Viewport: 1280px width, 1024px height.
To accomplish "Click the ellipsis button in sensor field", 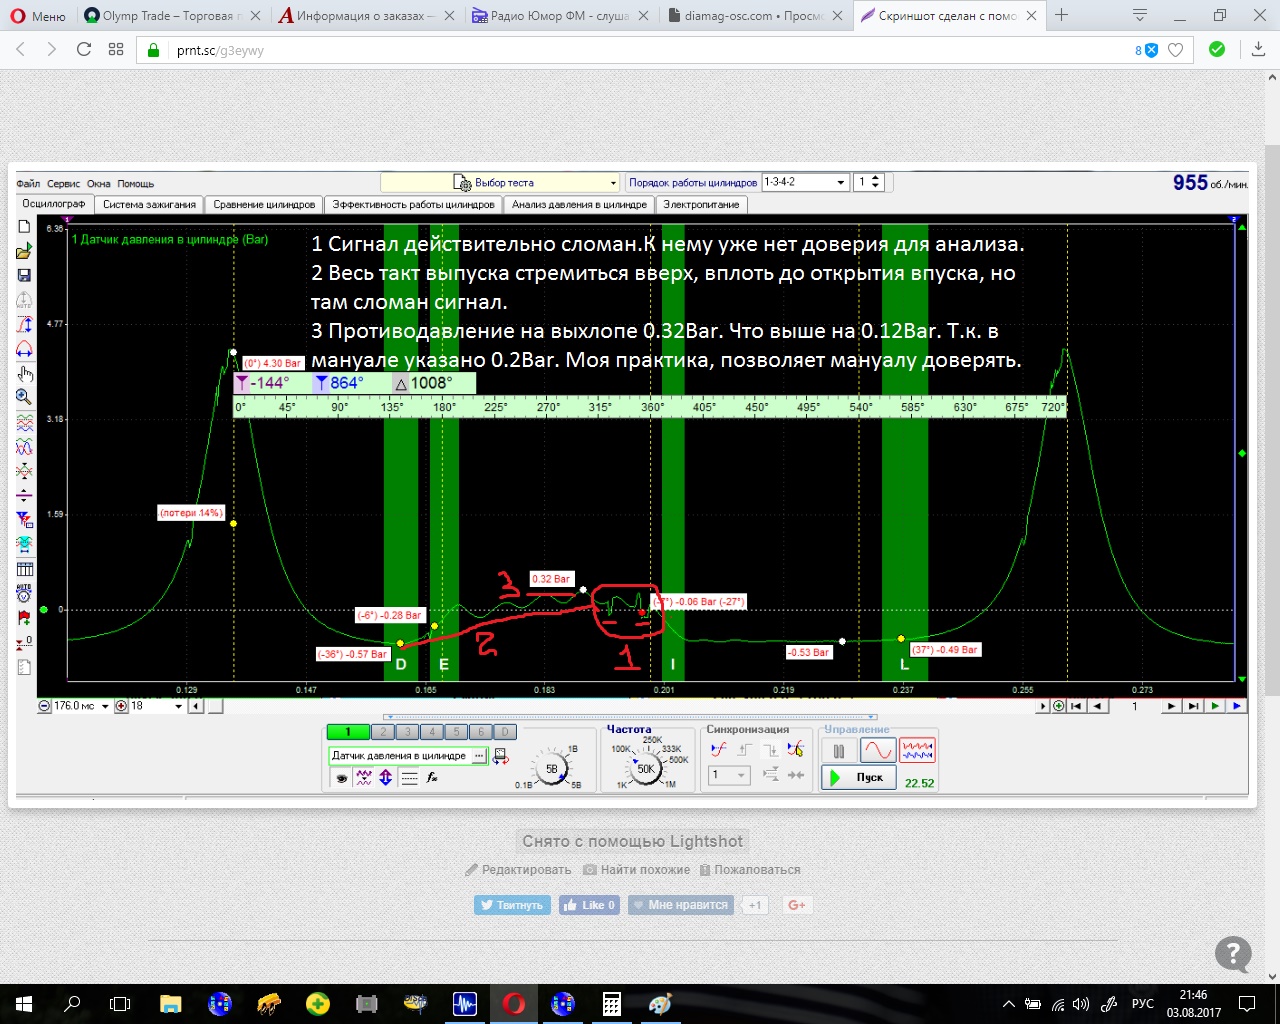I will (x=479, y=756).
